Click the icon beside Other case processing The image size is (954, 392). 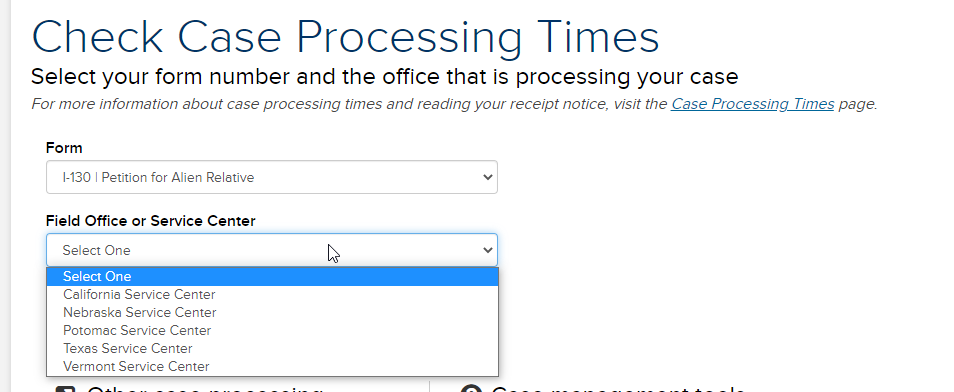coord(65,390)
